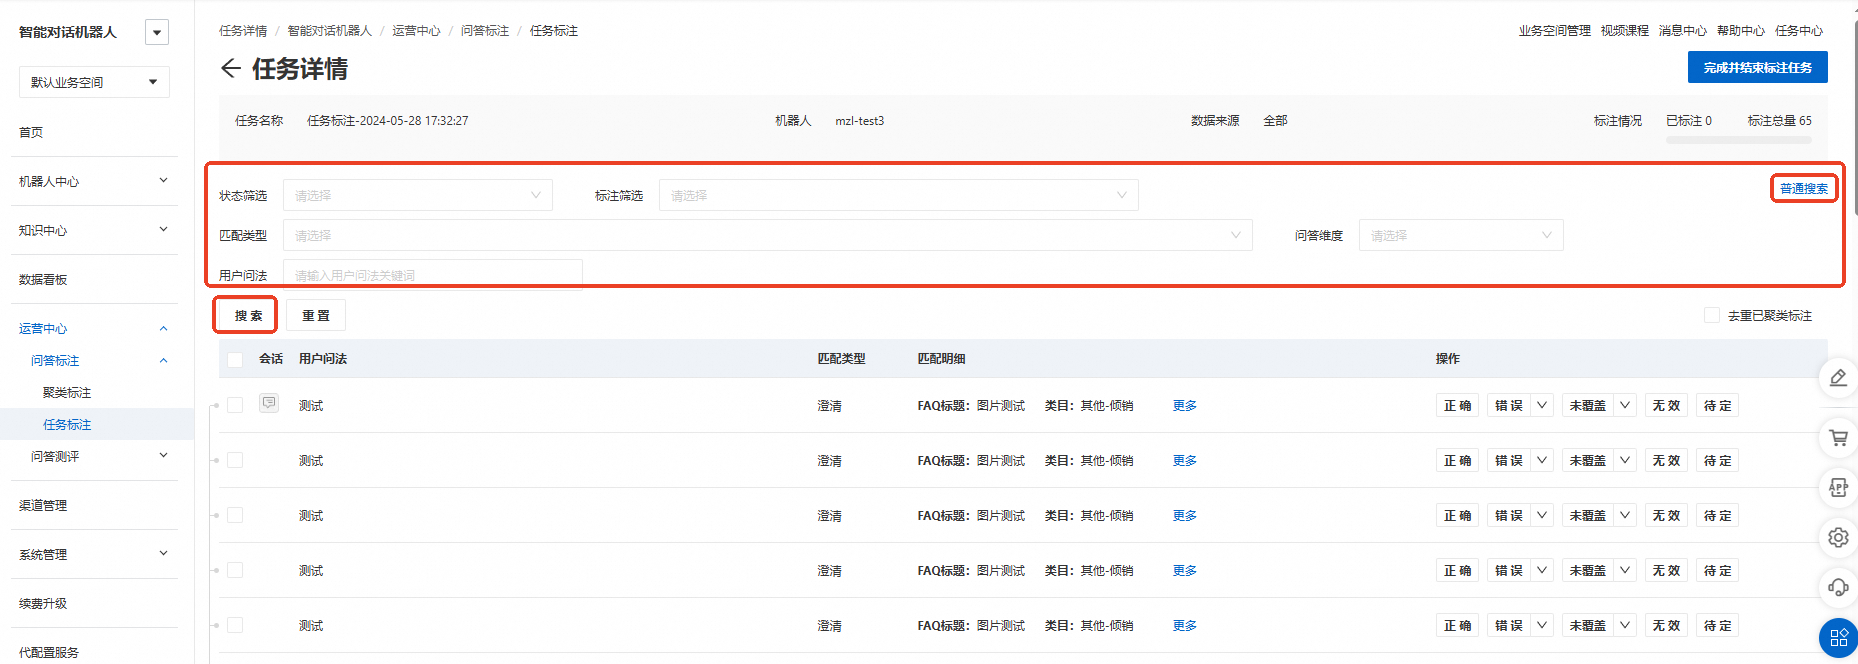Open 续费升级 in the sidebar

point(43,603)
